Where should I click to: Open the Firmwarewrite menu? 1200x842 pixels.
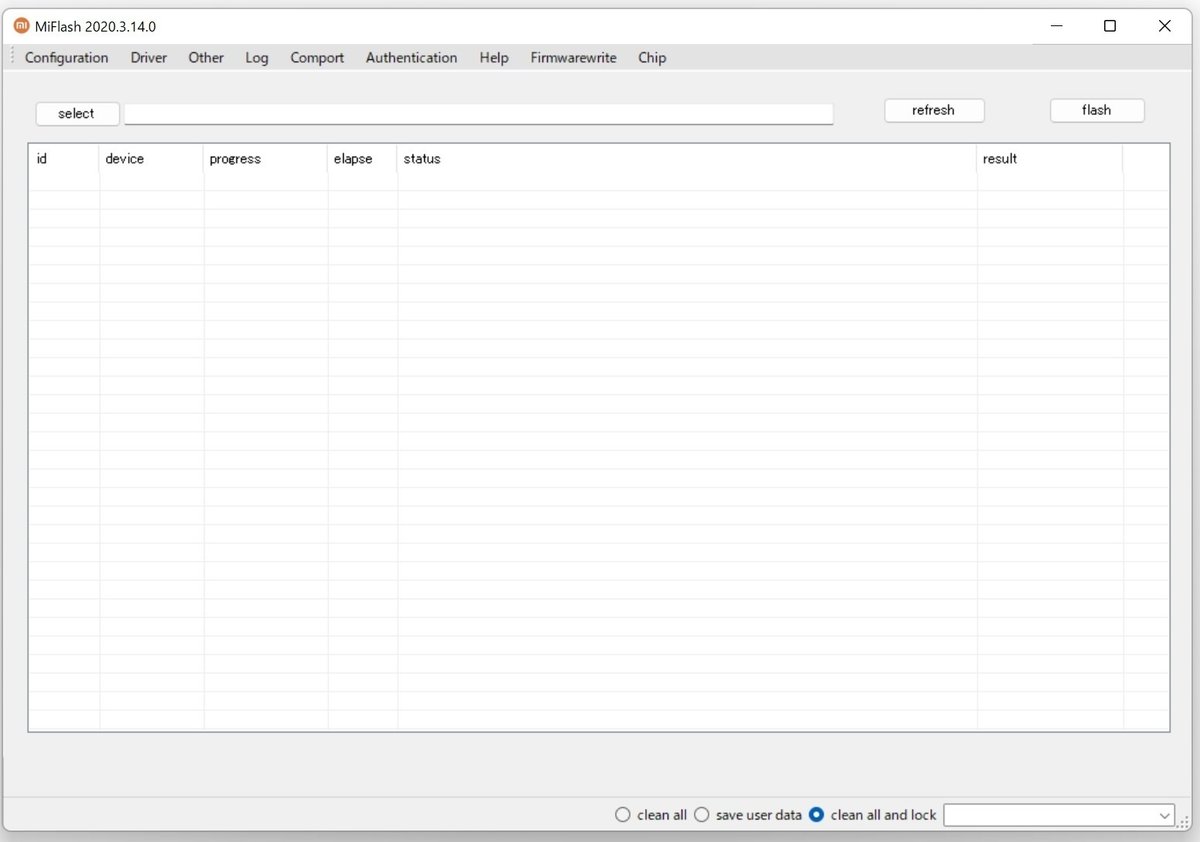point(573,58)
